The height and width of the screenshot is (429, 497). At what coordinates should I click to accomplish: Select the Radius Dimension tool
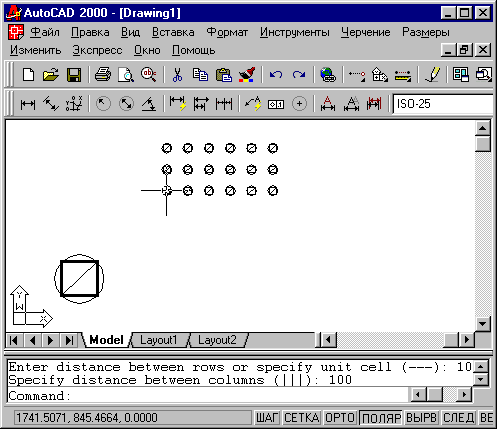point(103,104)
